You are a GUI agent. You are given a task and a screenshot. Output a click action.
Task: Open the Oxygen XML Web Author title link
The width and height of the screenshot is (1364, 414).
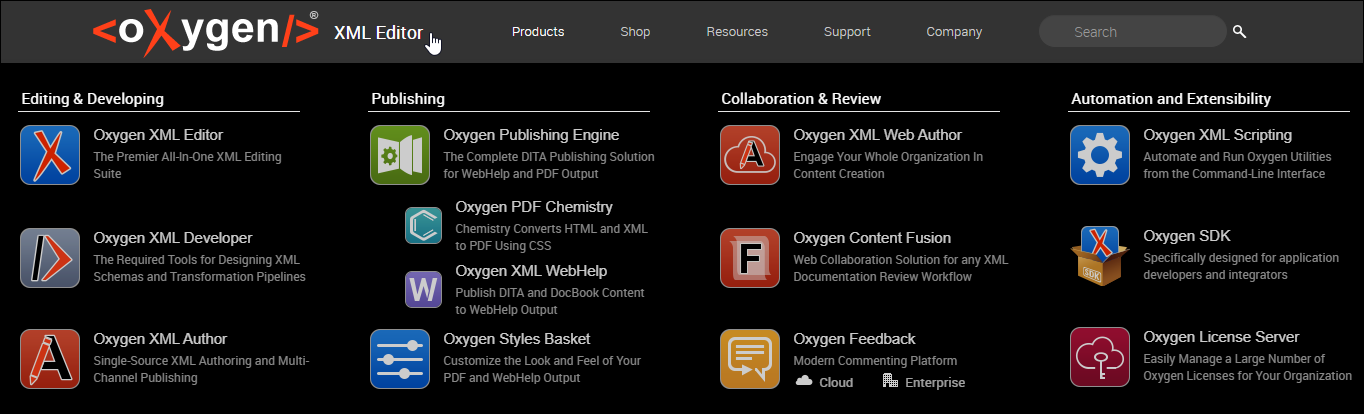[x=878, y=135]
